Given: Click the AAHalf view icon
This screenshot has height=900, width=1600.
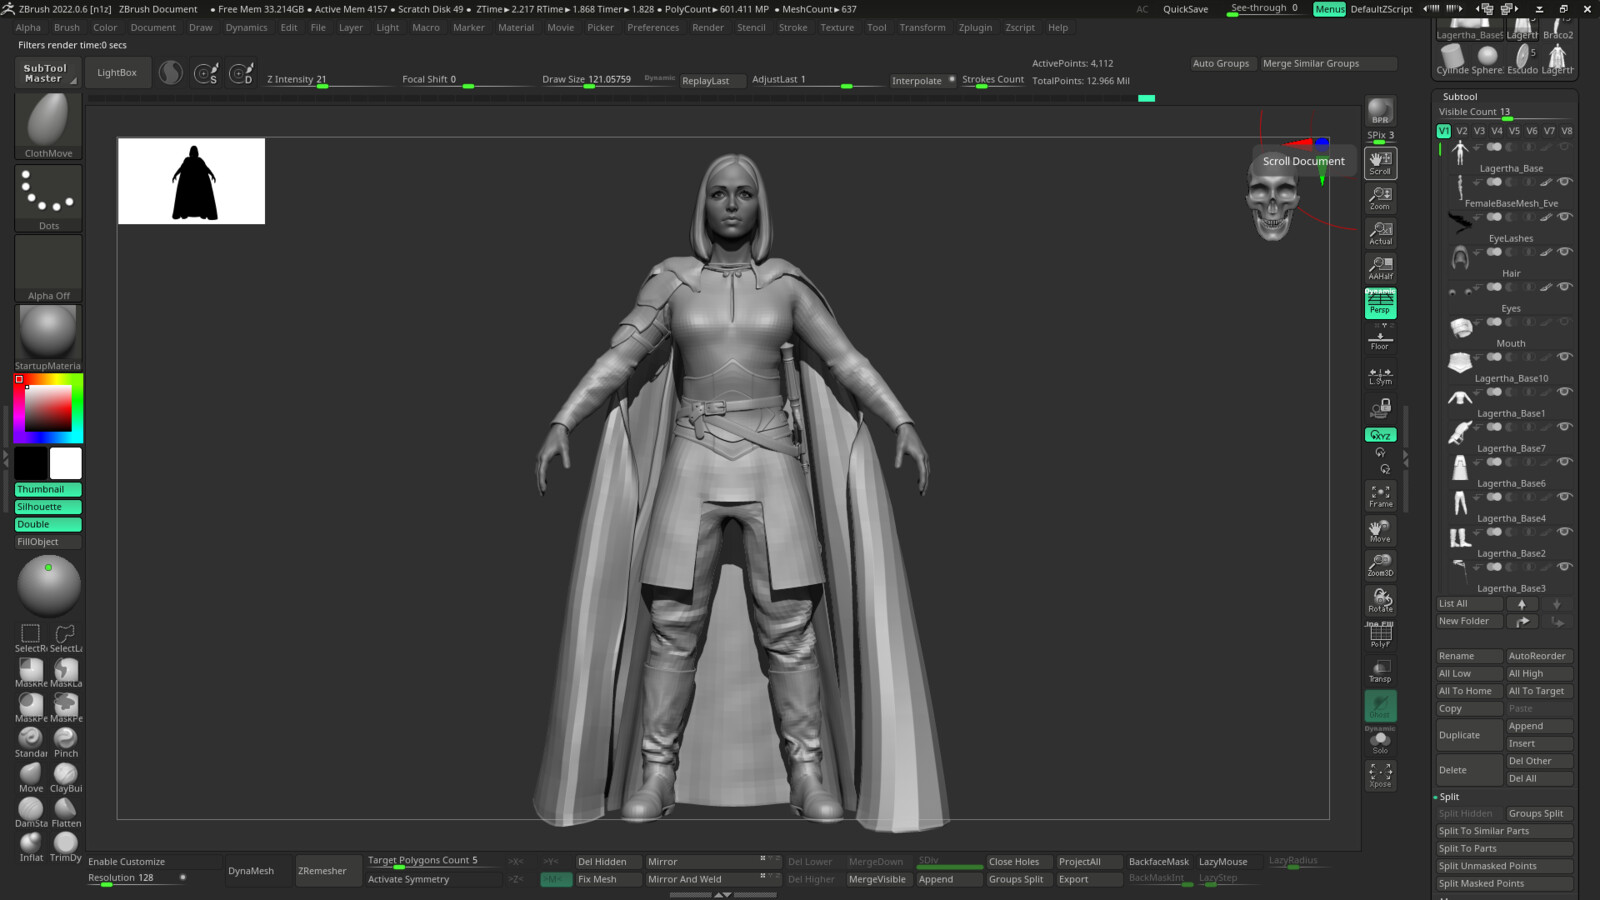Looking at the screenshot, I should pos(1380,268).
